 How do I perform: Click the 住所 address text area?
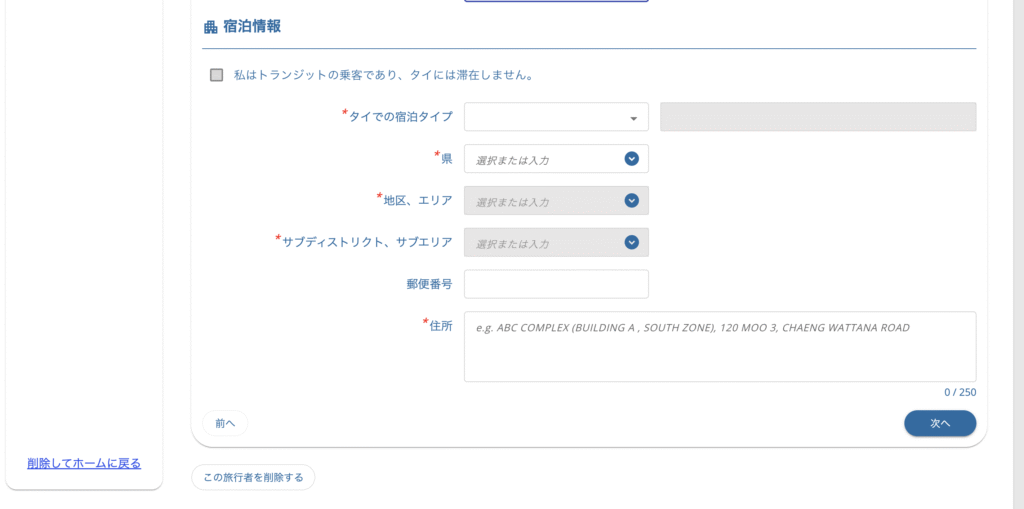[x=720, y=346]
